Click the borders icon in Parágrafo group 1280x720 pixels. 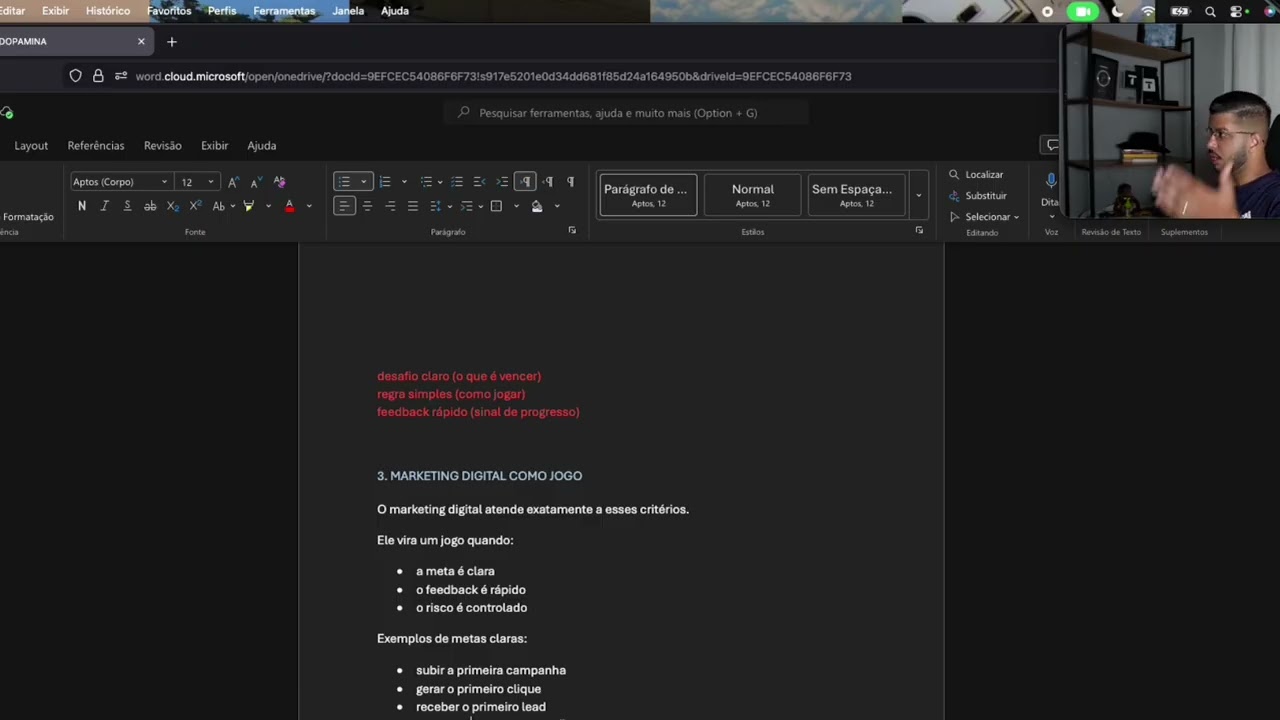[x=496, y=206]
